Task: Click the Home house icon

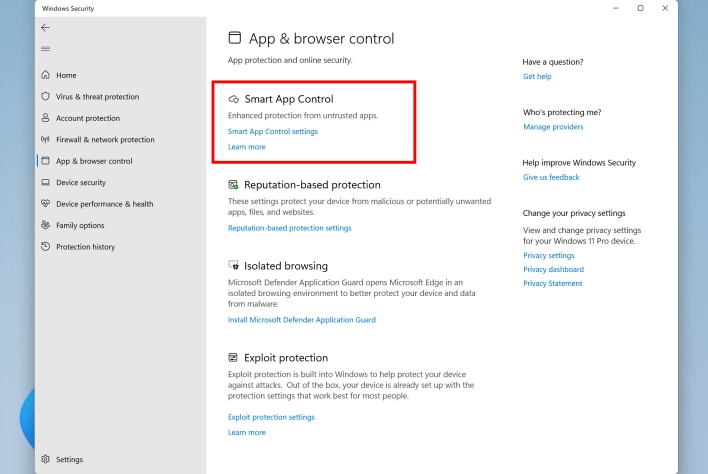Action: tap(46, 75)
